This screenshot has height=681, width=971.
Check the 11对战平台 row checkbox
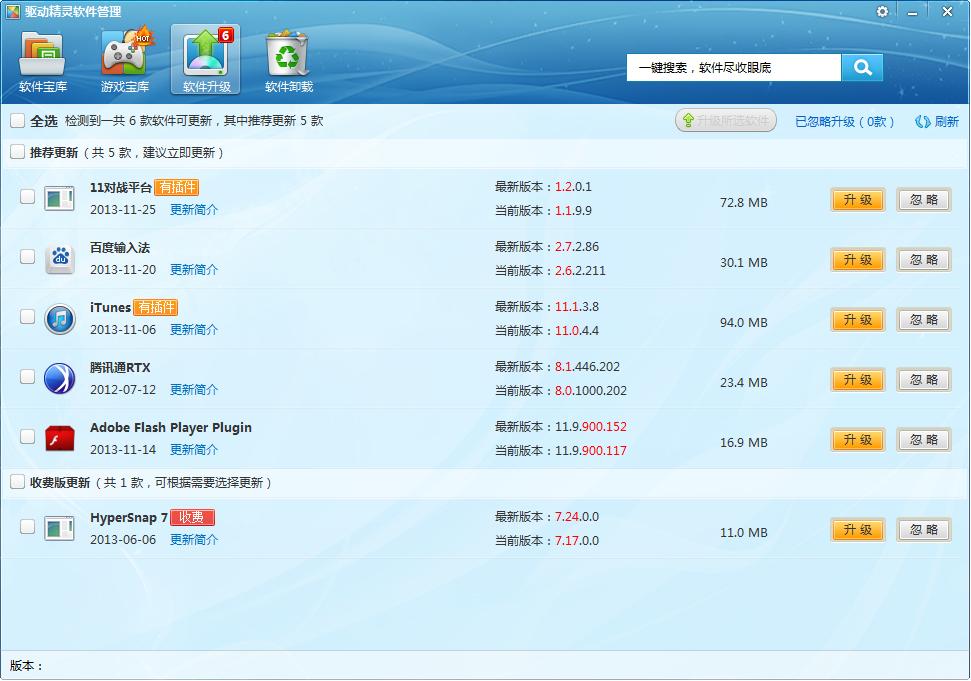pyautogui.click(x=28, y=198)
